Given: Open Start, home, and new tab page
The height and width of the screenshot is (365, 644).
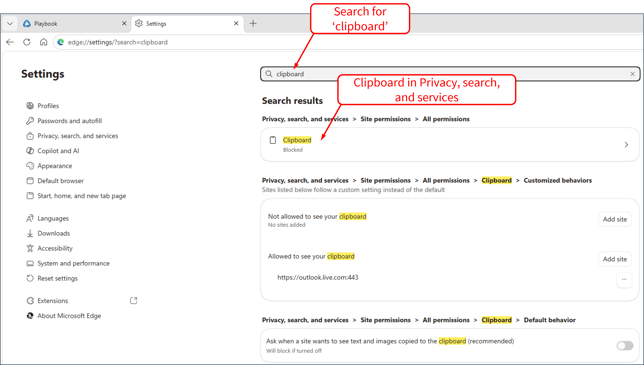Looking at the screenshot, I should click(x=82, y=196).
